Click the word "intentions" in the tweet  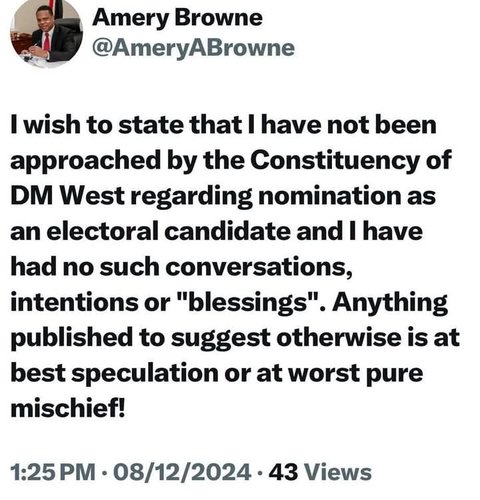click(x=74, y=303)
